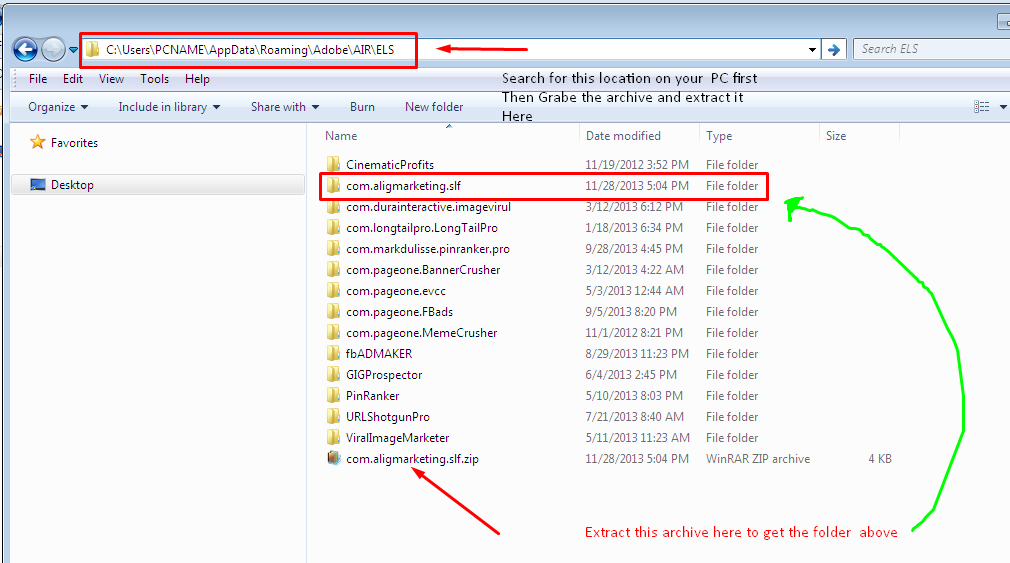Click the Favorites star icon

tap(38, 142)
